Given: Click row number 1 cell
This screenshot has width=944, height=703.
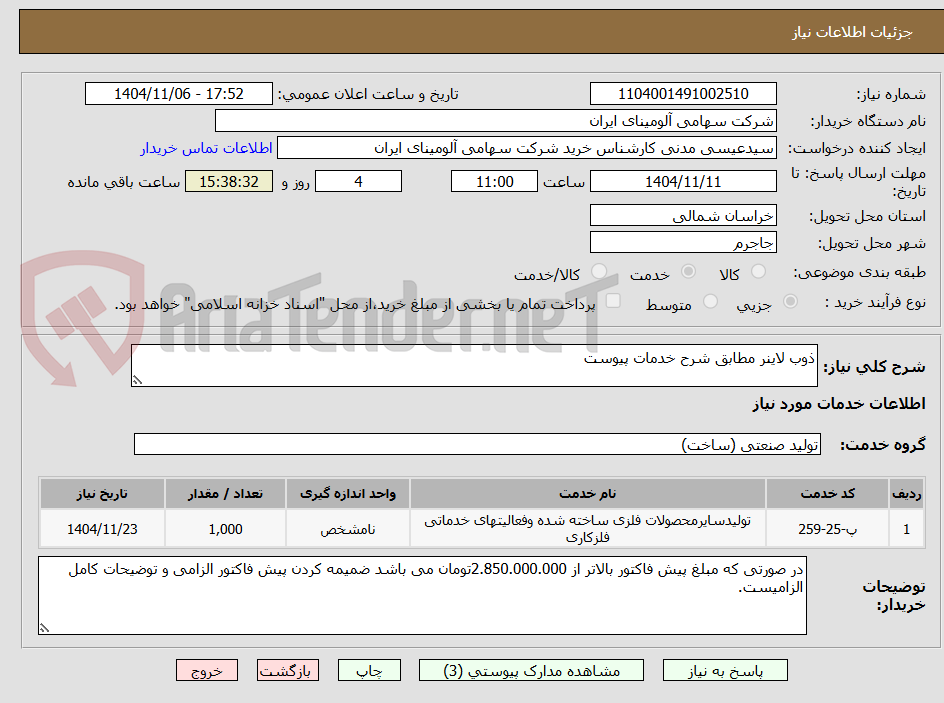Looking at the screenshot, I should [x=907, y=528].
